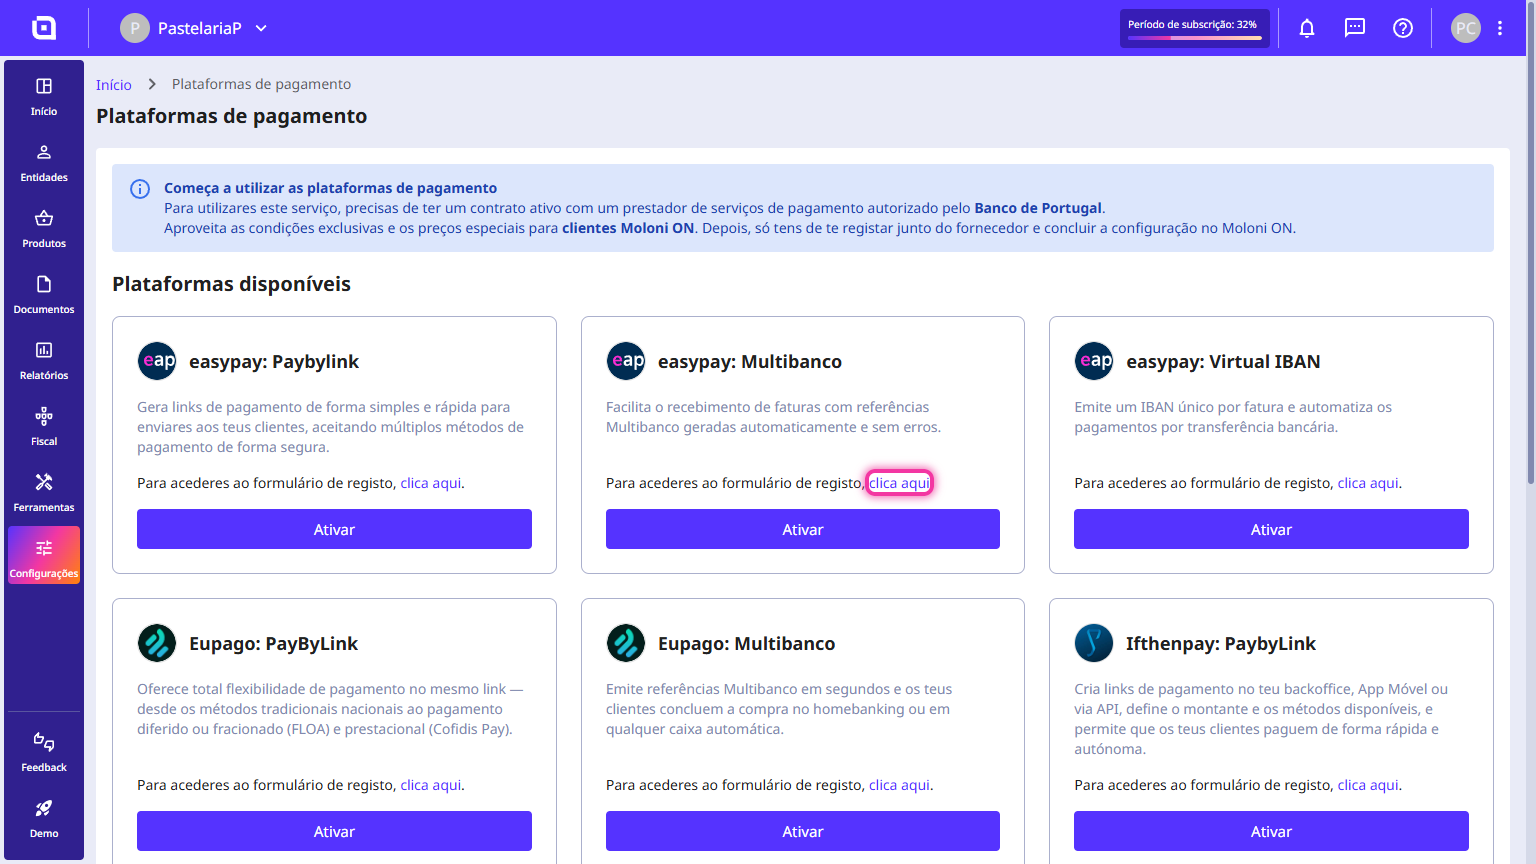
Task: Activate Ifthenpay PaybyLink
Action: point(1271,831)
